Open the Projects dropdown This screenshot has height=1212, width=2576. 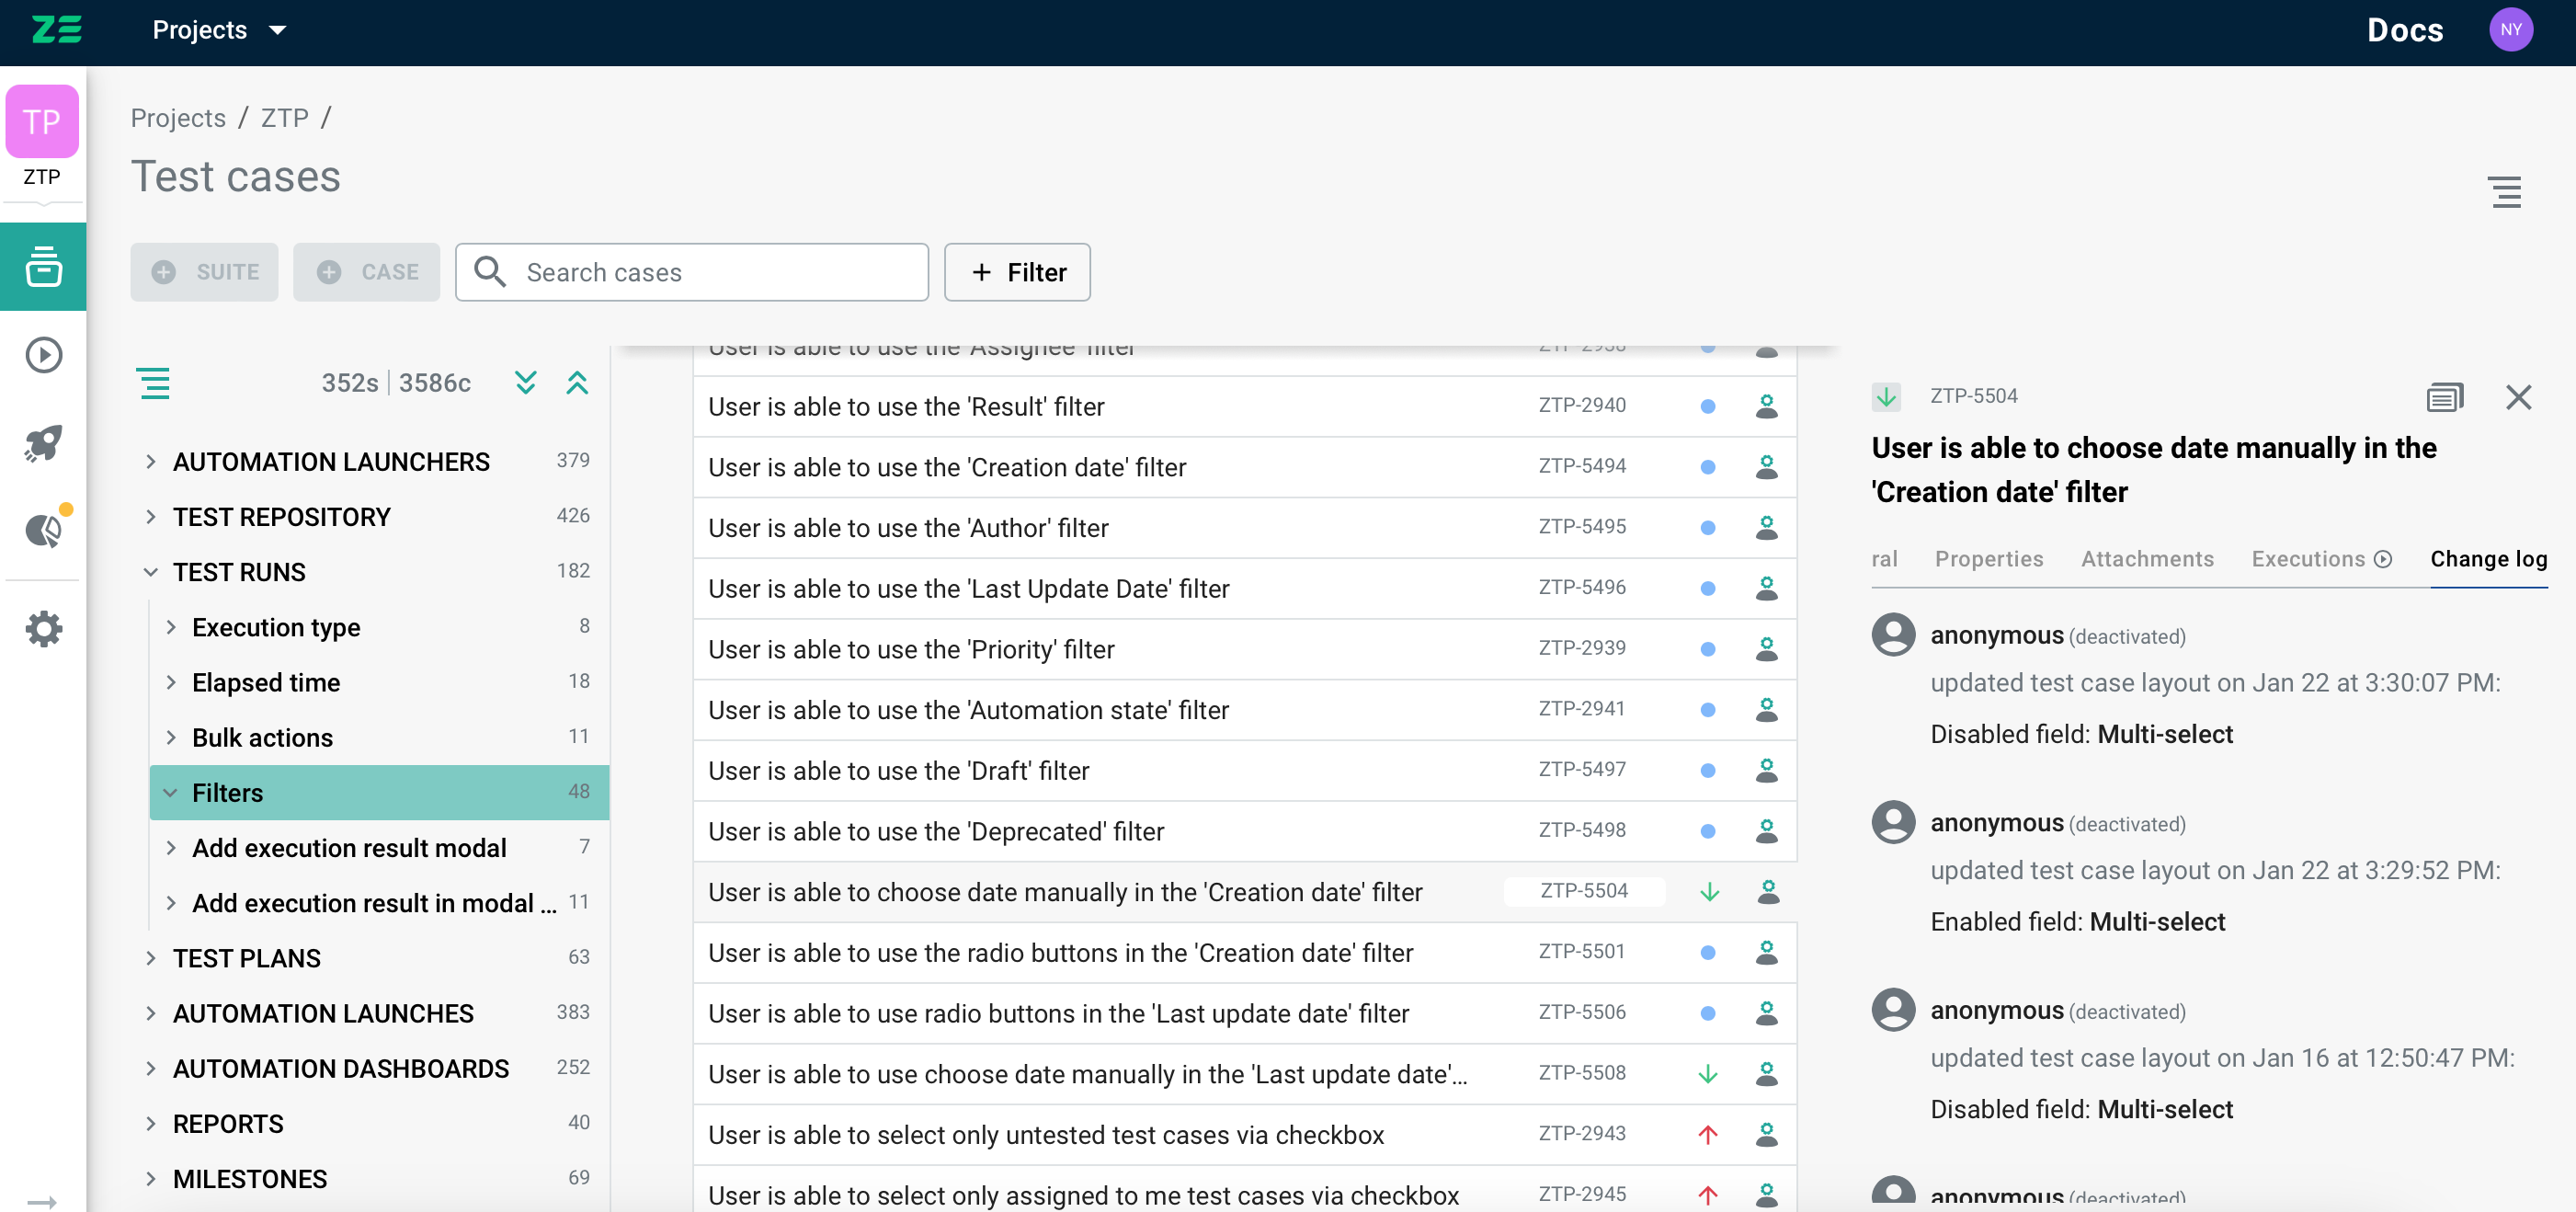219,30
